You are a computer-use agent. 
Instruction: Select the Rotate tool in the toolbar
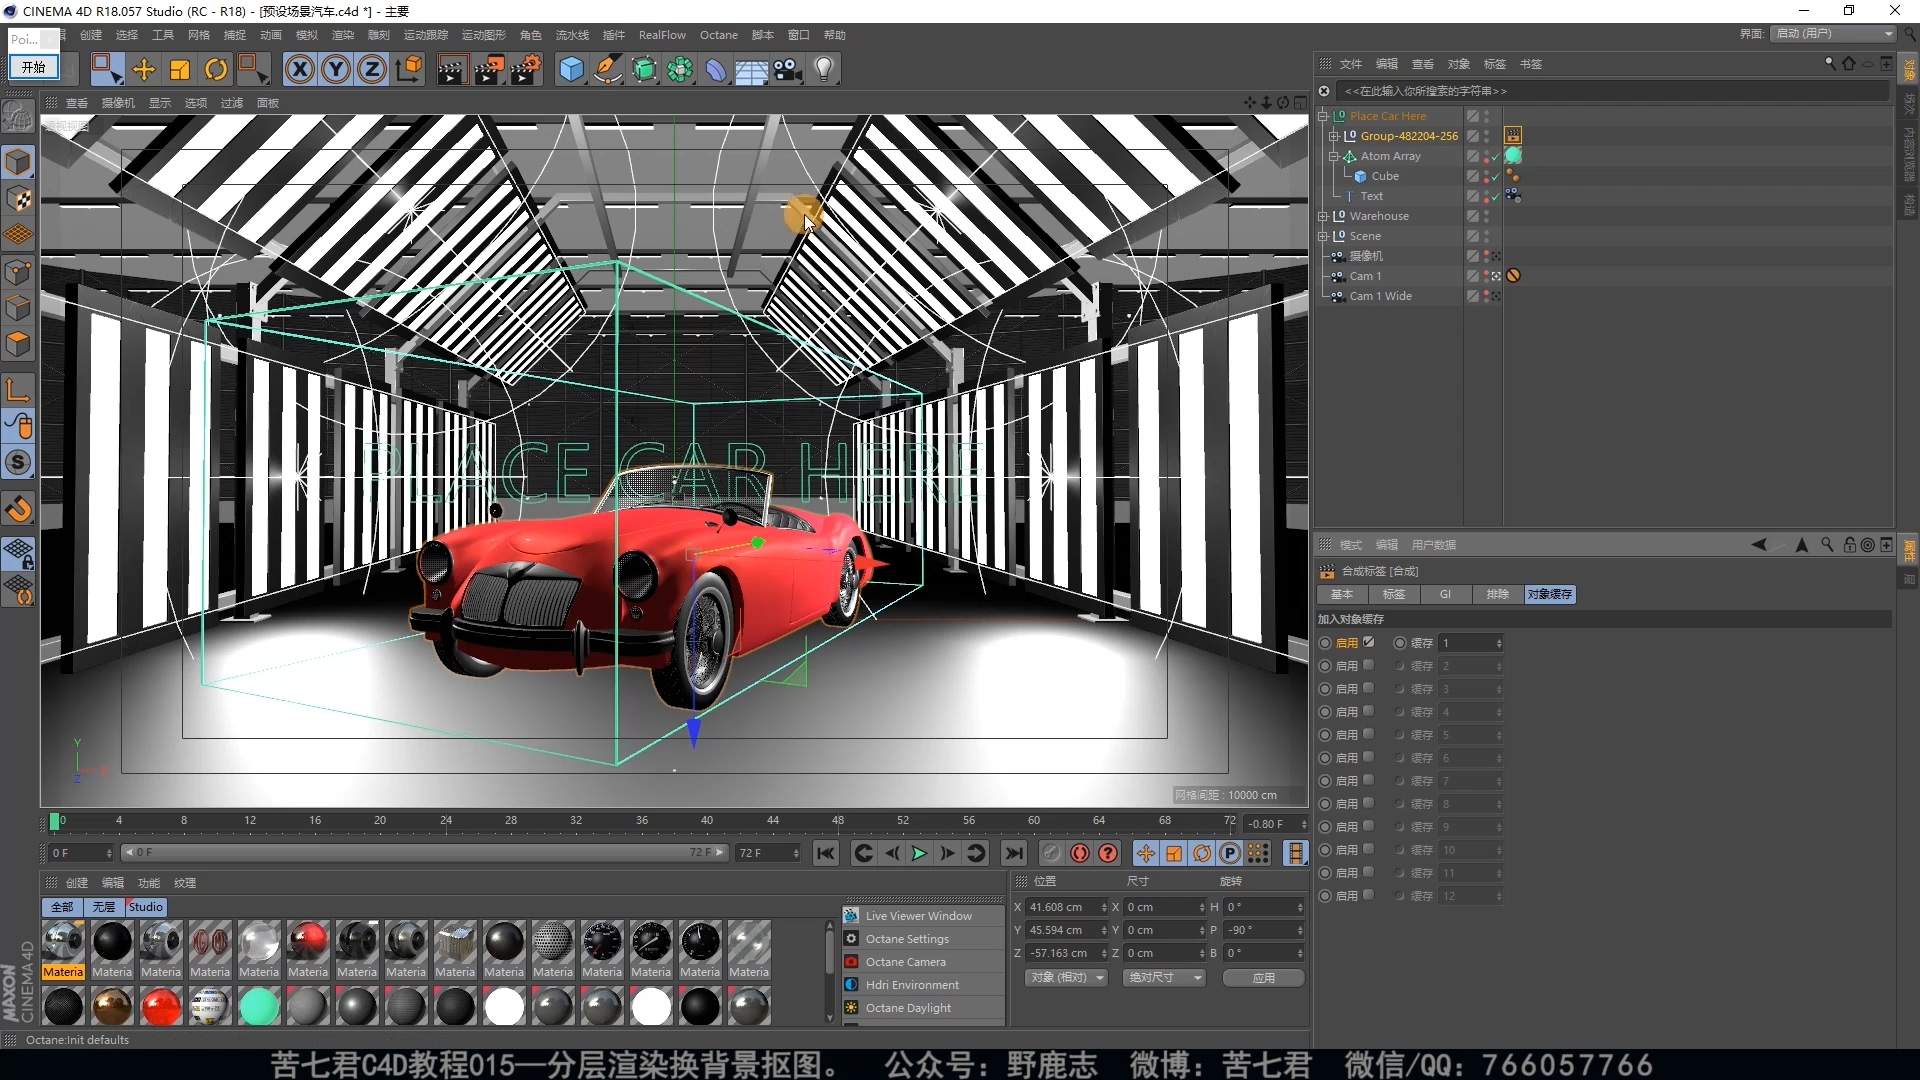[x=216, y=69]
